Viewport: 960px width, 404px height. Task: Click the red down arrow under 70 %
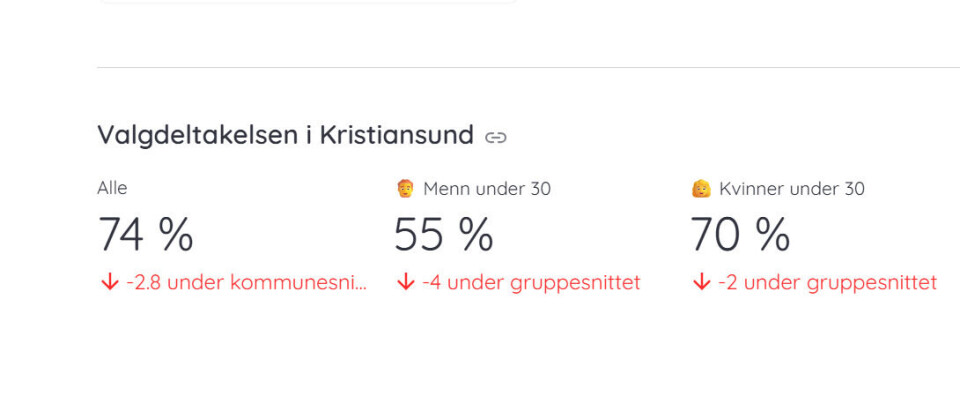[702, 282]
